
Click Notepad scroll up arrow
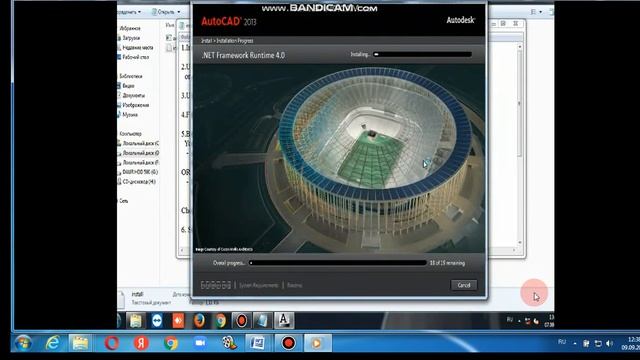point(520,47)
